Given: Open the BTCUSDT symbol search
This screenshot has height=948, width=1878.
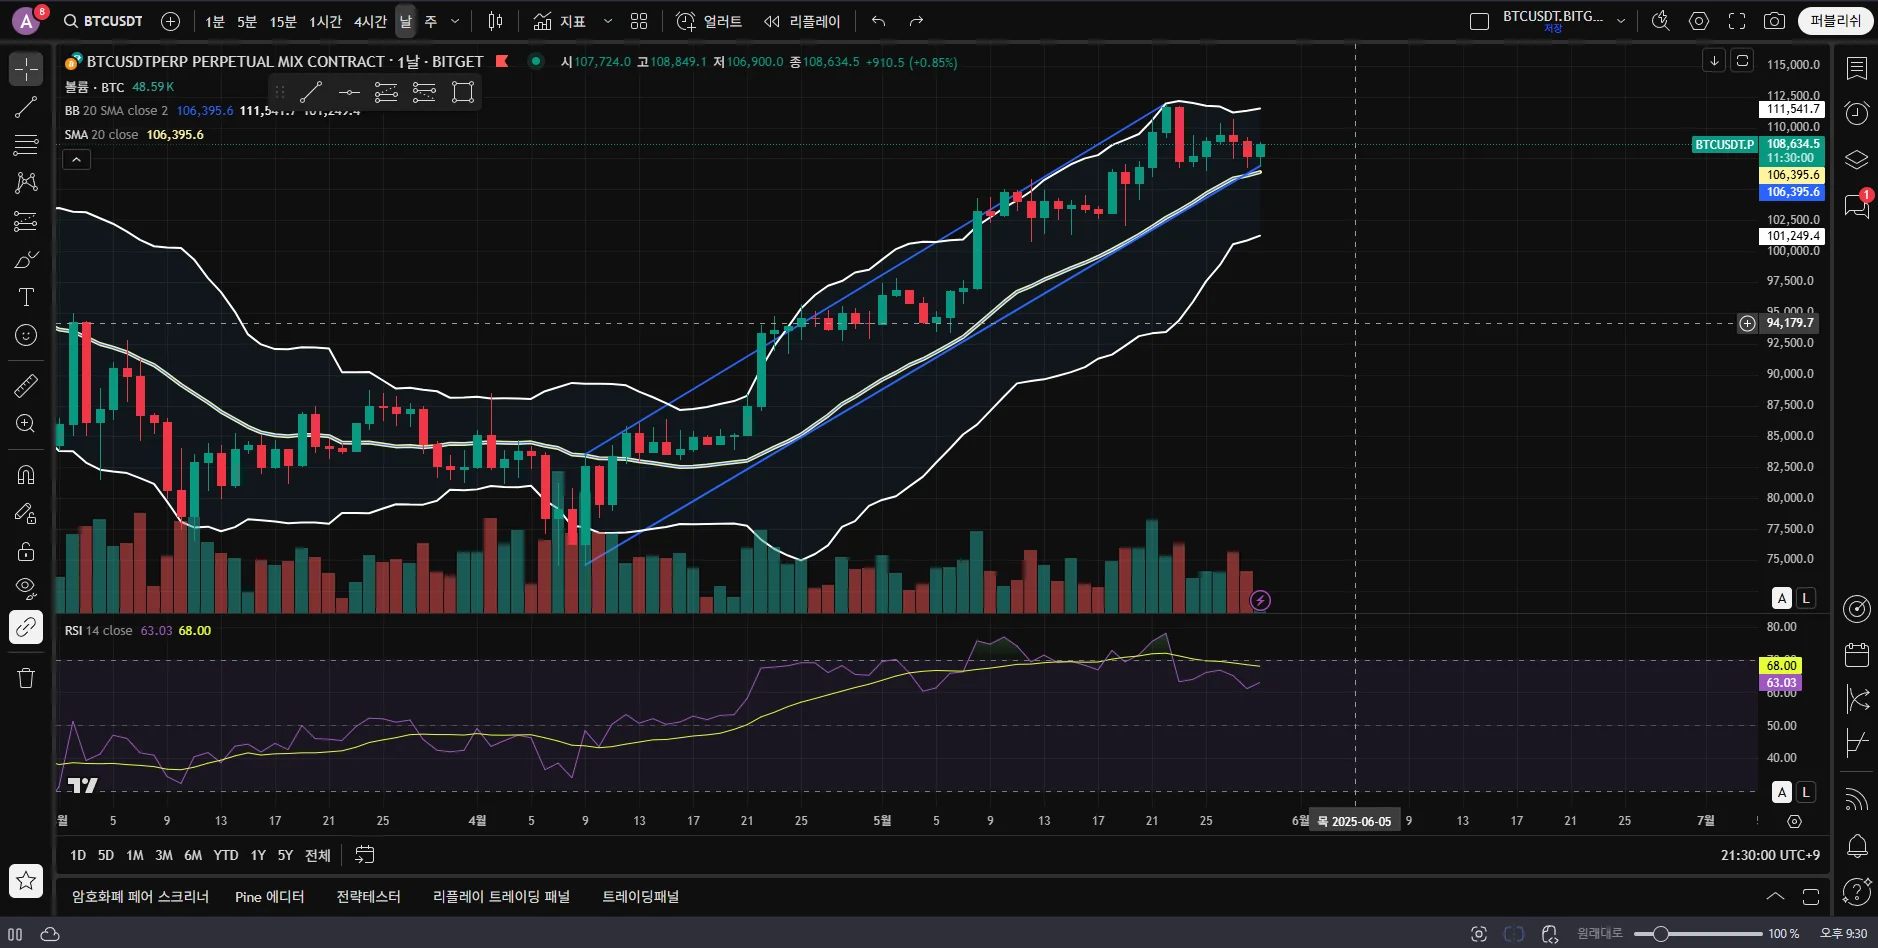Looking at the screenshot, I should (103, 21).
